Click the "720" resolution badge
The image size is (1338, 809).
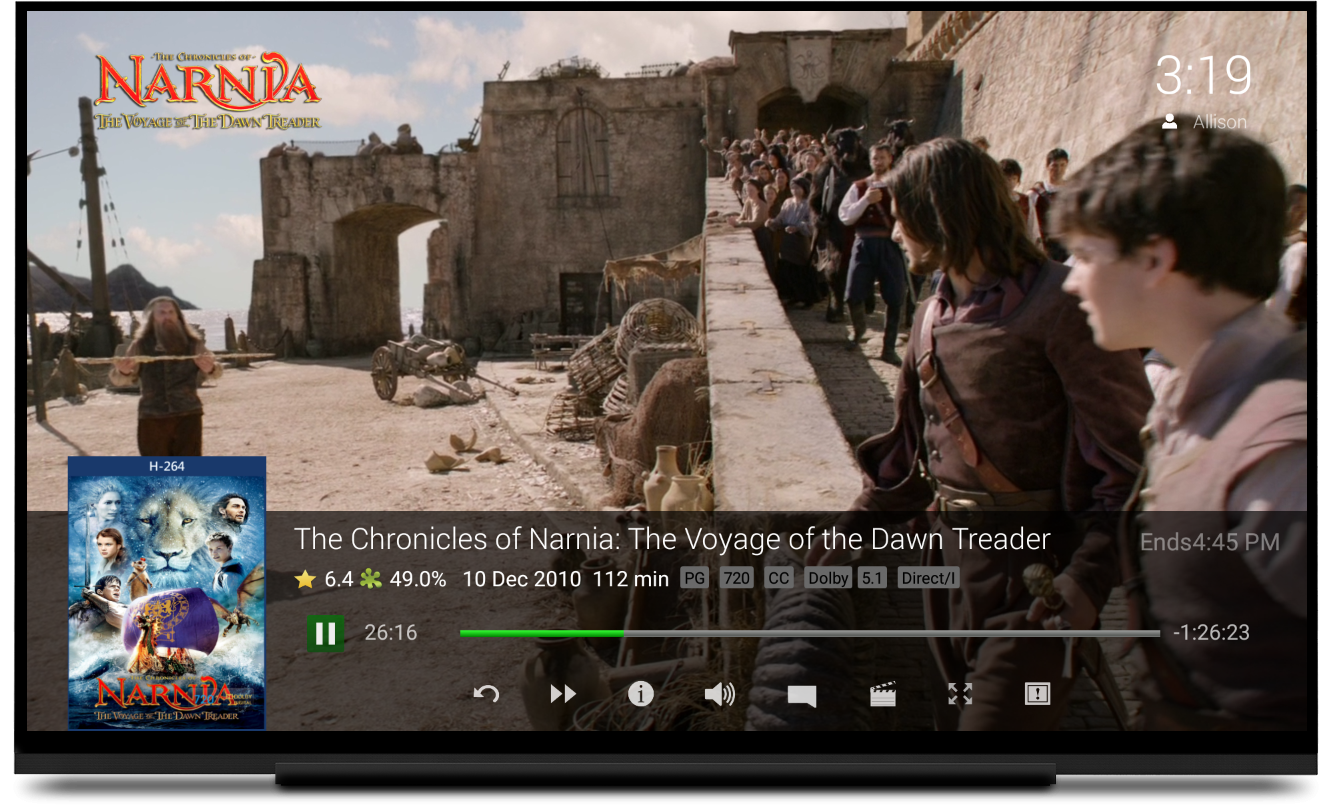point(737,578)
